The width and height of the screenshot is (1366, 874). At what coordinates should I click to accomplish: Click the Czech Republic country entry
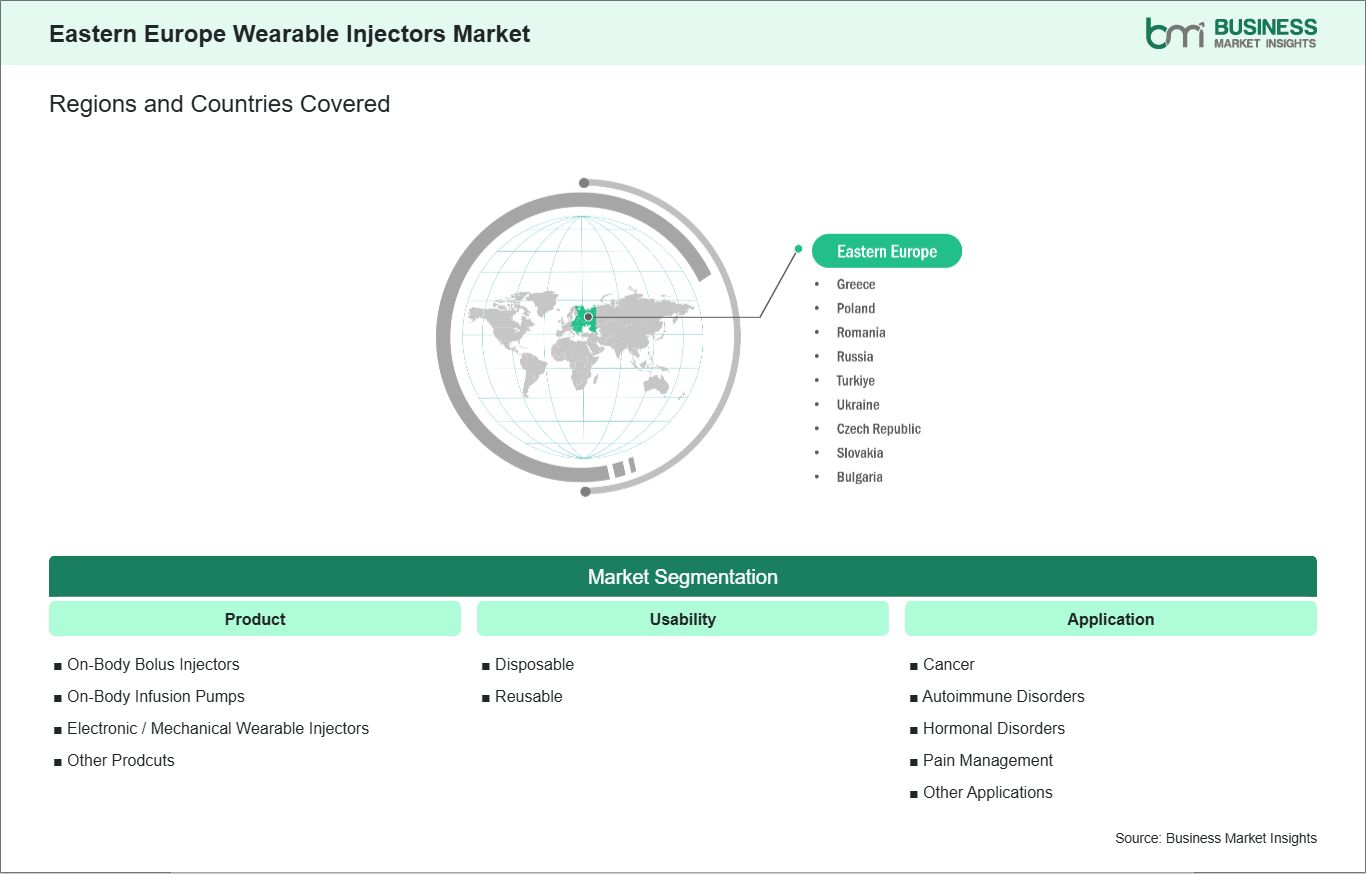[x=879, y=429]
